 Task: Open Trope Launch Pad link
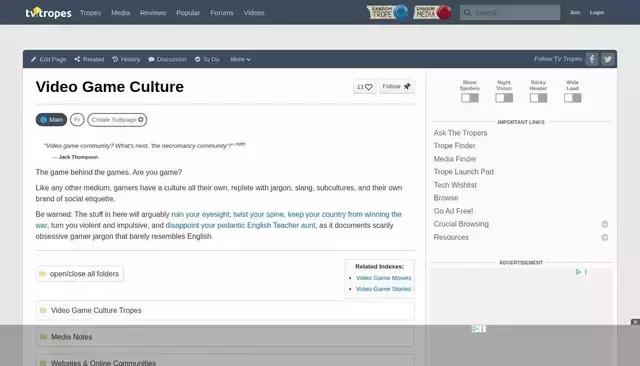click(x=464, y=172)
